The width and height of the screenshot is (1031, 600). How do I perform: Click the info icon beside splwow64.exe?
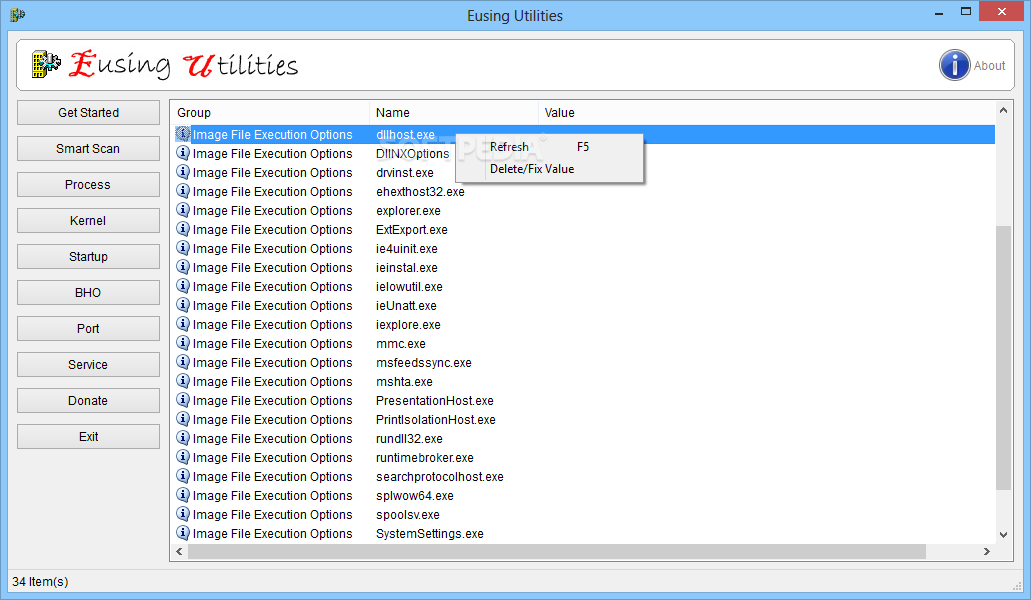pos(183,496)
